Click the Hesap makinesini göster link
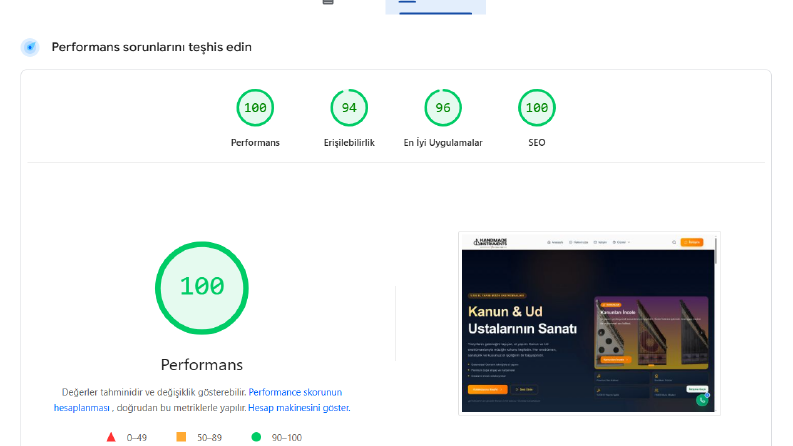The image size is (793, 446). pos(299,408)
